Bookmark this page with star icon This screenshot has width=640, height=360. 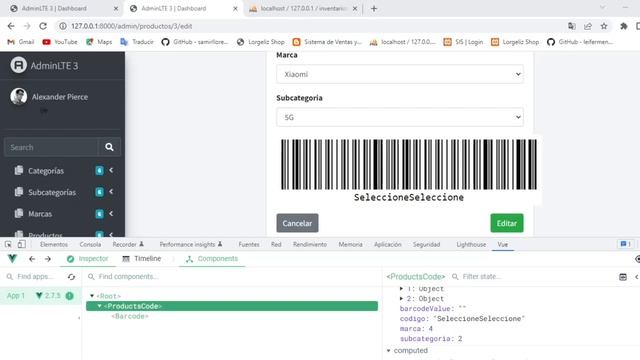point(604,26)
